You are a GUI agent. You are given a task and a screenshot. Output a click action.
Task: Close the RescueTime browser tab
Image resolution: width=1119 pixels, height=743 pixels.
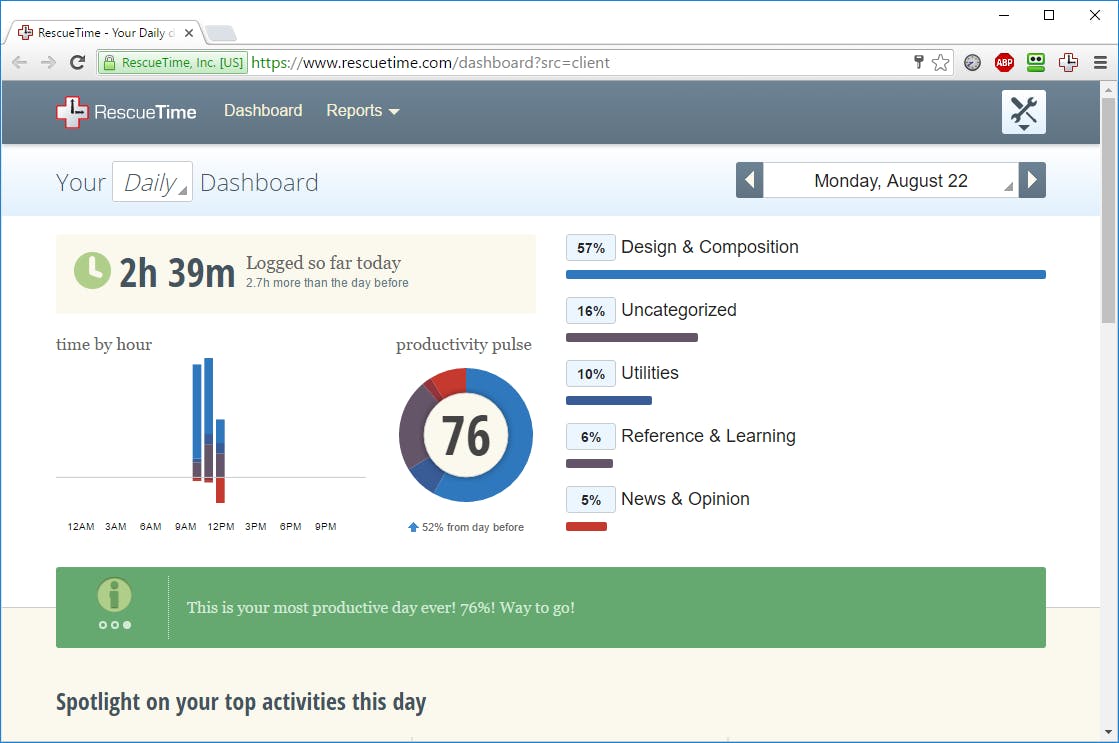pyautogui.click(x=188, y=33)
